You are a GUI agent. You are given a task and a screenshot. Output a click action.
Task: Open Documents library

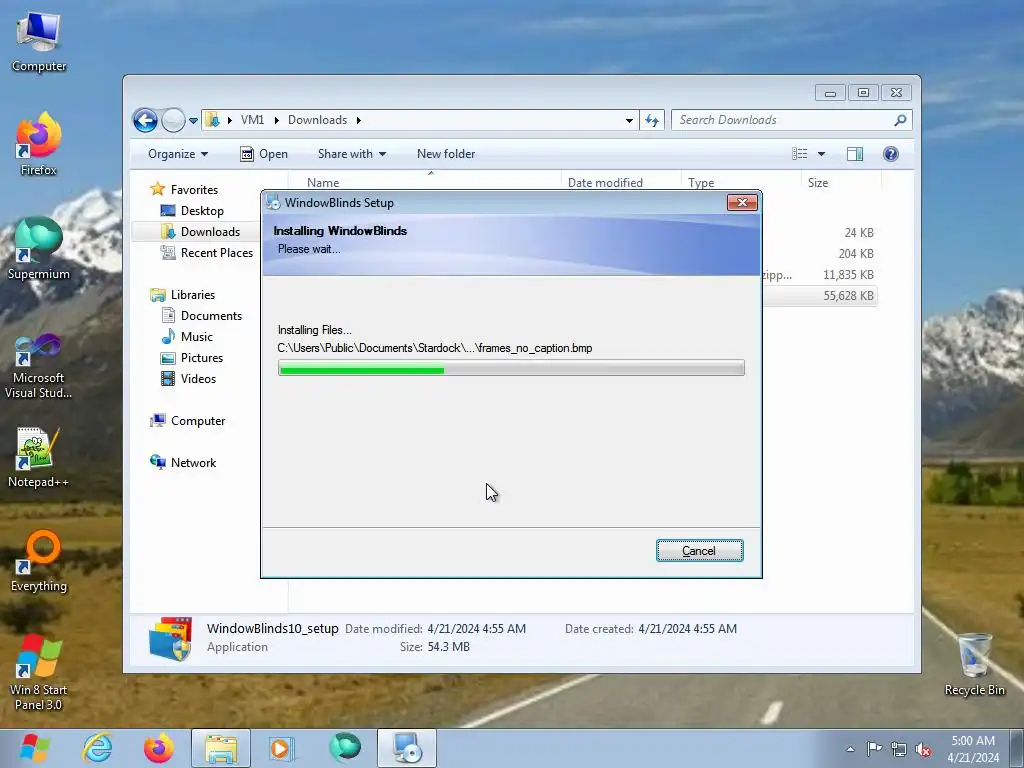(x=202, y=315)
